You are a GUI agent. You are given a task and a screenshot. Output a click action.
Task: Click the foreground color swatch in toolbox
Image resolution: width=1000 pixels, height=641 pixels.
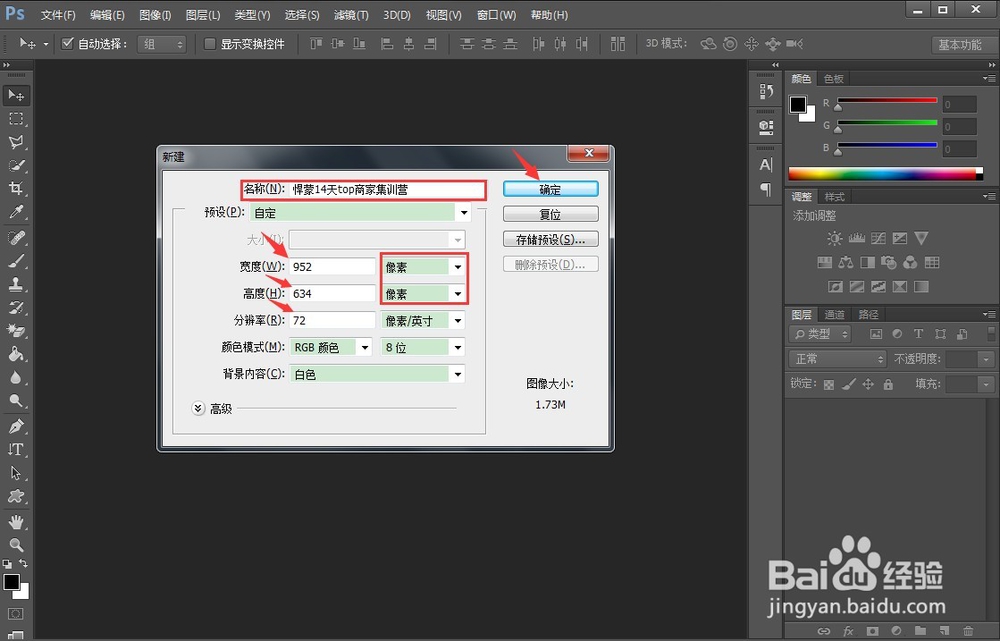pyautogui.click(x=11, y=582)
